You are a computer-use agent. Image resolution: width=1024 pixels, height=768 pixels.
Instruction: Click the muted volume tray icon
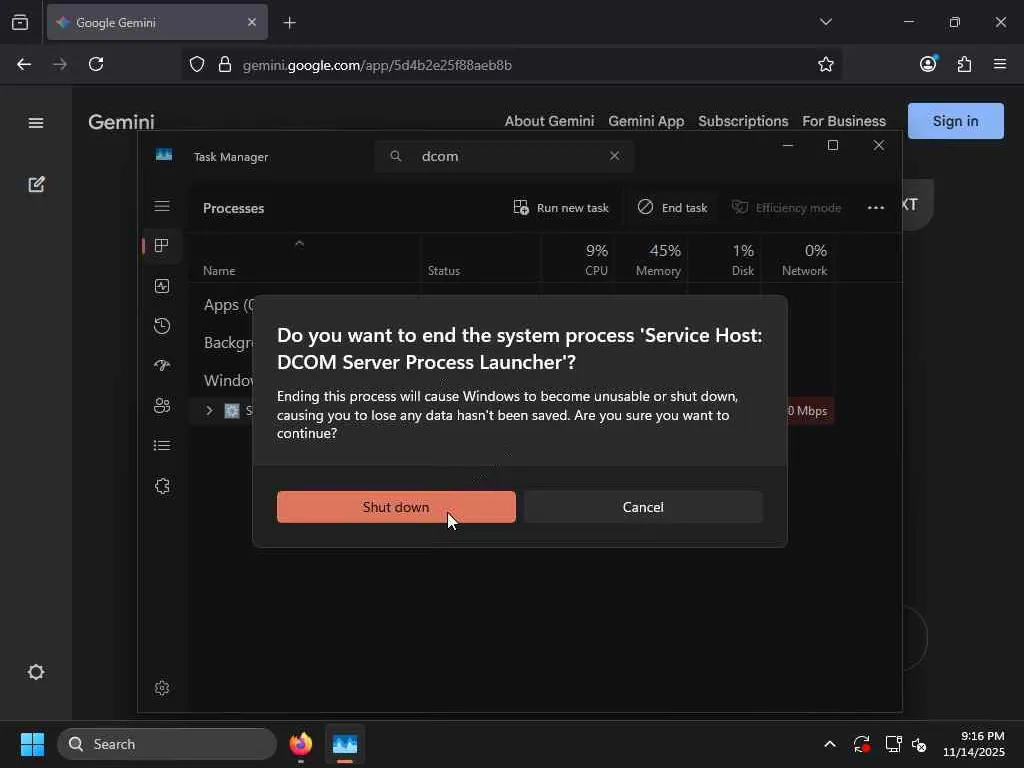(x=920, y=744)
